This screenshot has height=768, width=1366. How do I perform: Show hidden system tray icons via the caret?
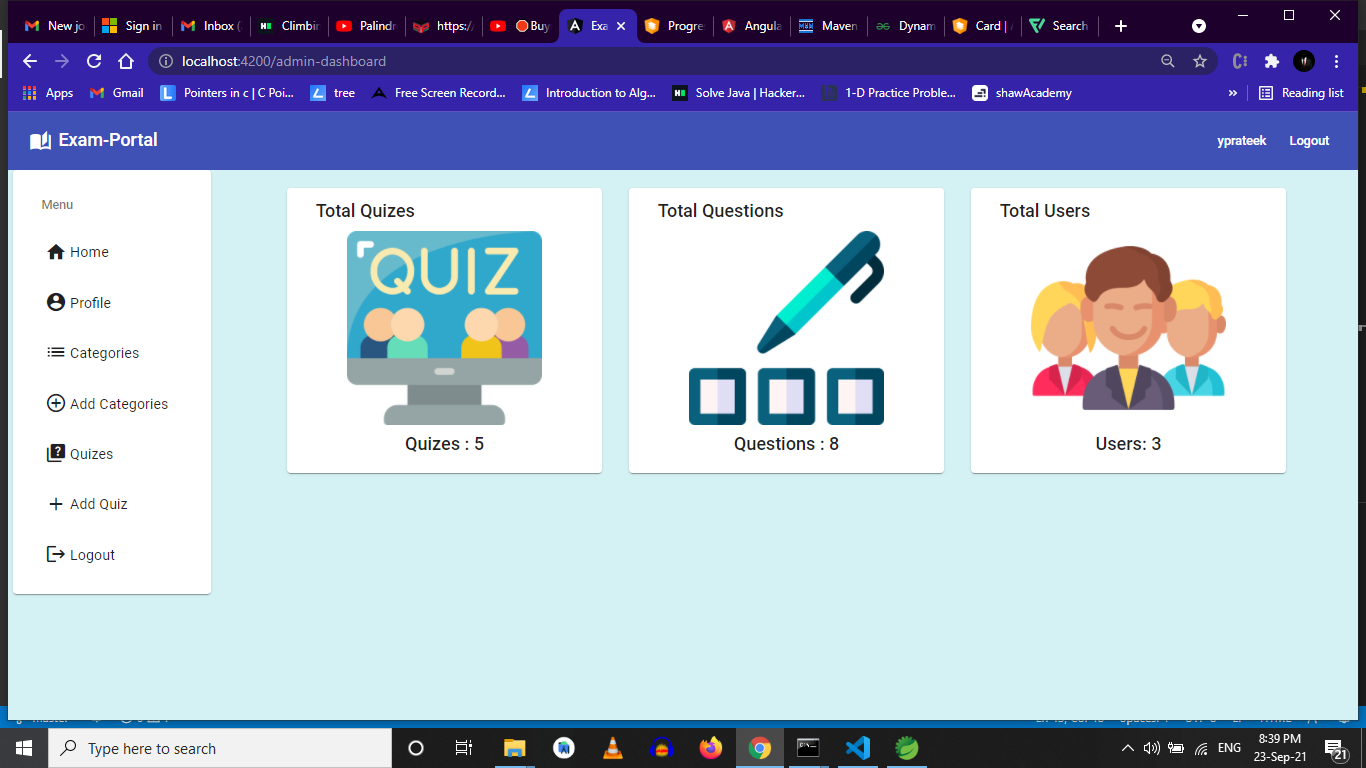[x=1128, y=747]
